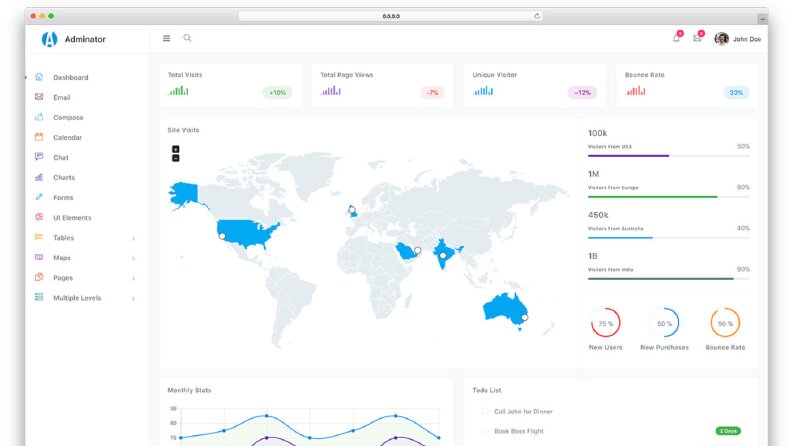Click John Doe's avatar picture
The width and height of the screenshot is (793, 446).
coord(721,38)
